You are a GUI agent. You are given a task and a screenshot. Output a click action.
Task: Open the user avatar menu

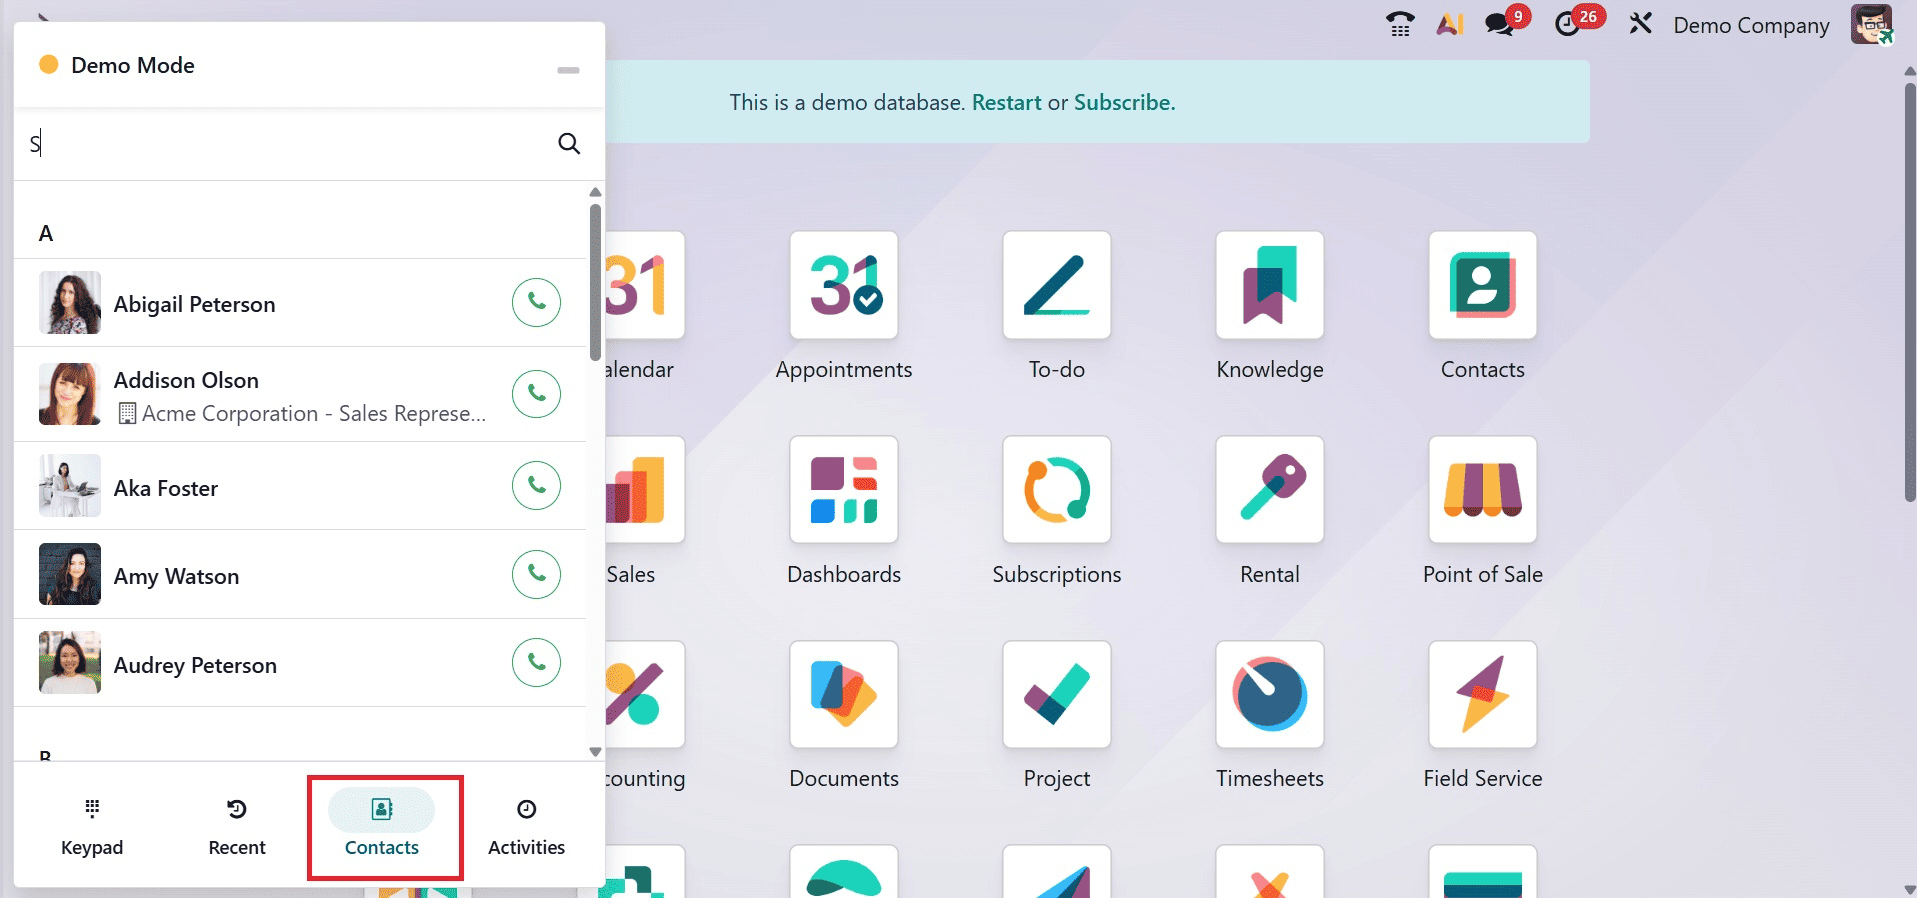coord(1870,24)
